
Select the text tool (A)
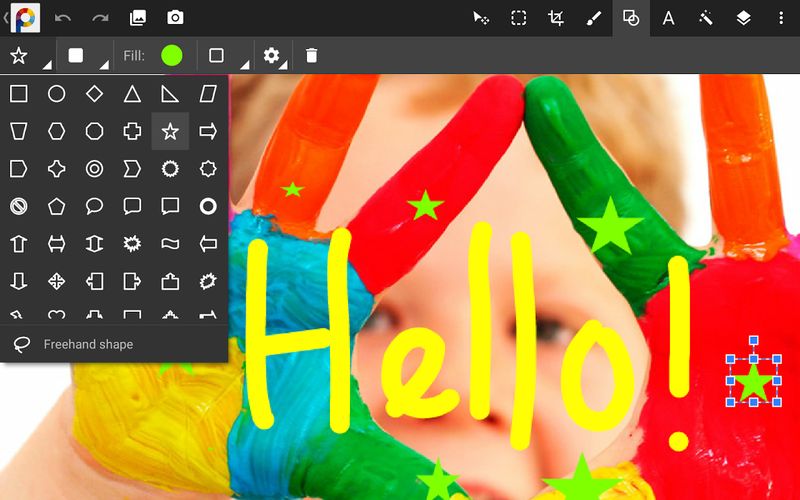click(x=668, y=18)
